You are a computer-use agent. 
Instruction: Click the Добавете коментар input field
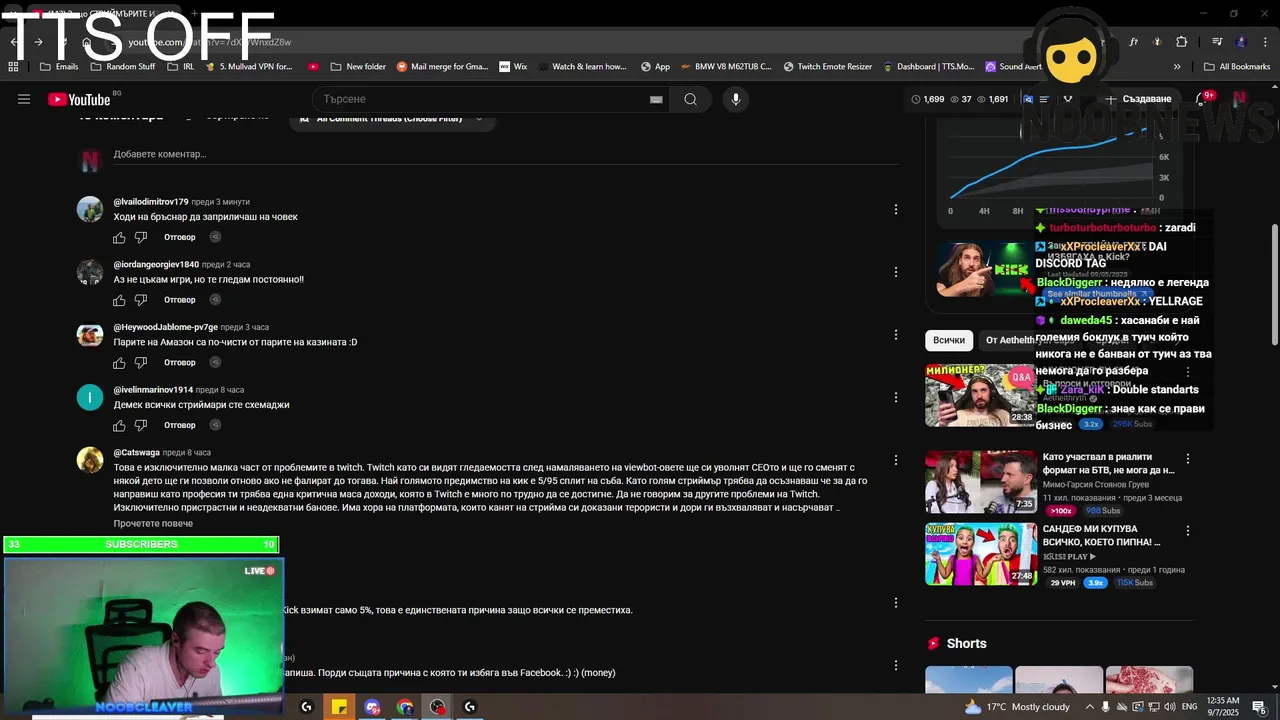click(505, 155)
